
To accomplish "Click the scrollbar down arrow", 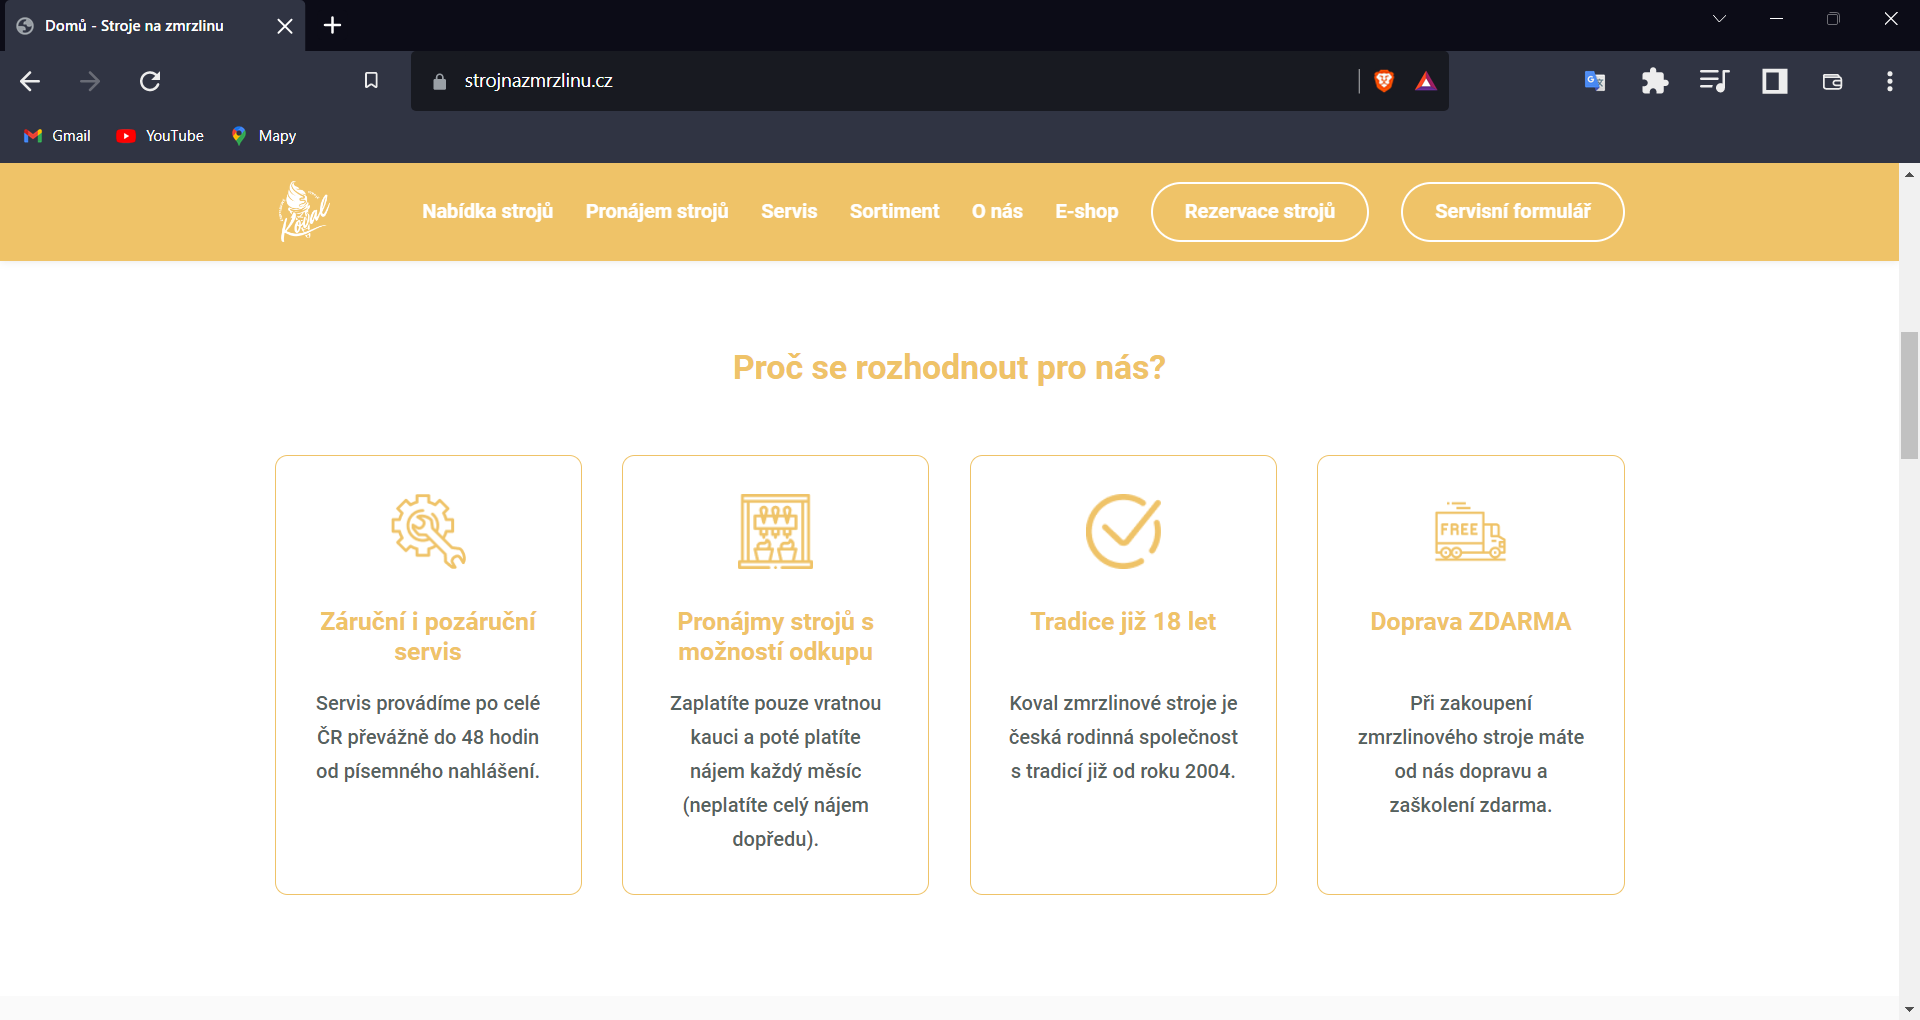I will click(1909, 1009).
